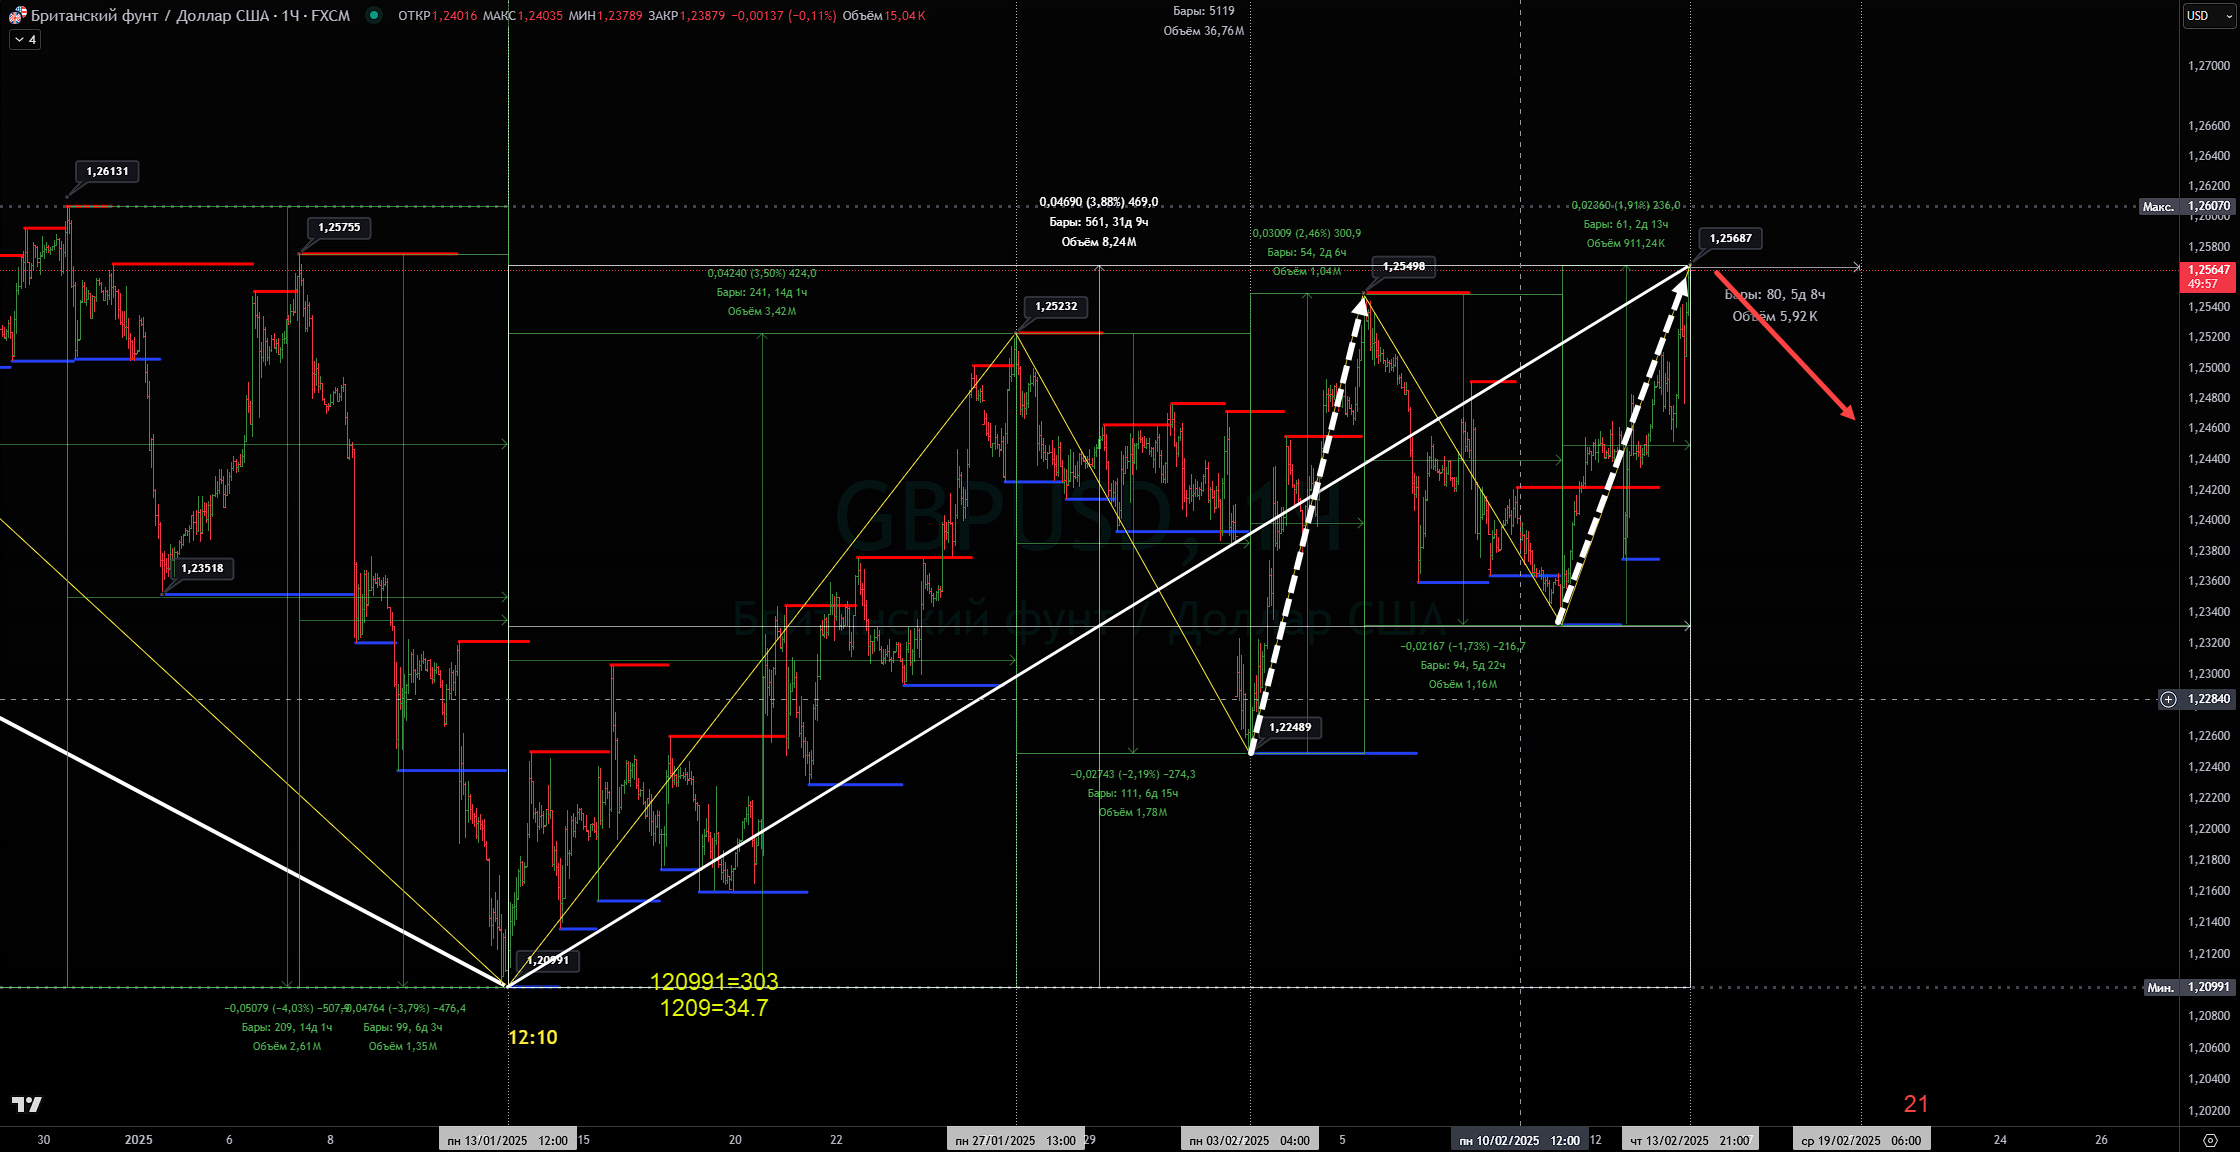Screen dimensions: 2240x1152
Task: Click the Бары: 5119 label at top
Action: 1204,11
